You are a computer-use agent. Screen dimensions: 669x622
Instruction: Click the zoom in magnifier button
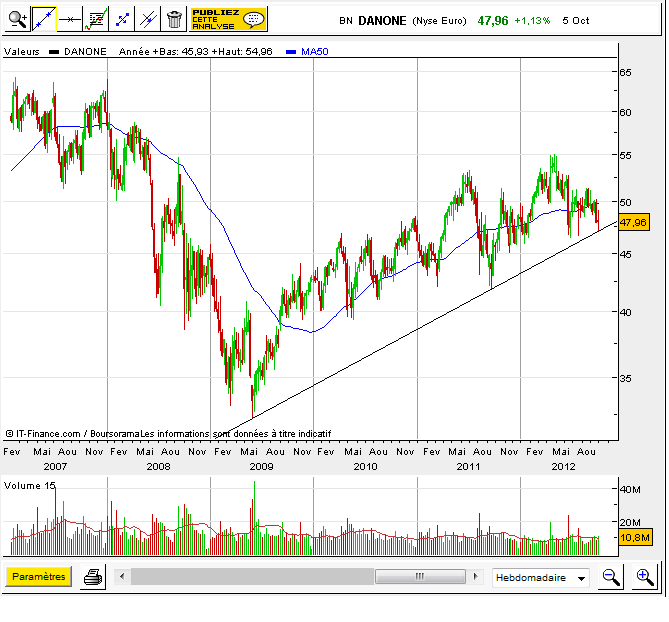tap(645, 577)
